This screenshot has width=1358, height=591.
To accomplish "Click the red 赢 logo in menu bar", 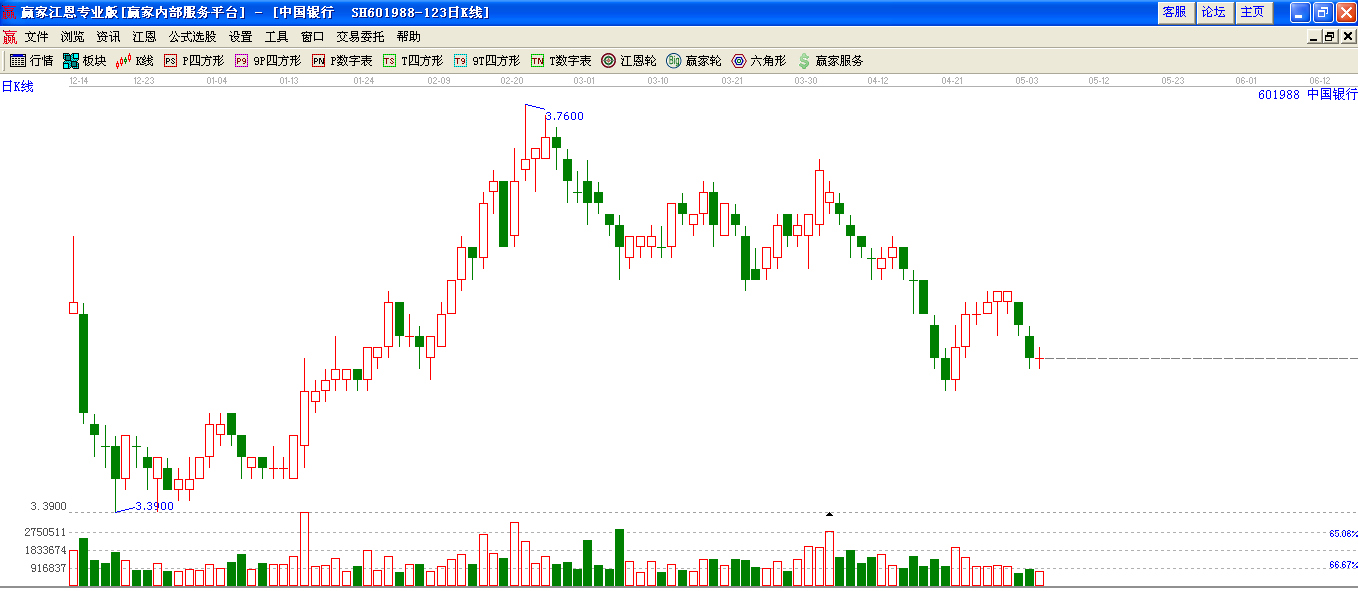I will coord(10,37).
